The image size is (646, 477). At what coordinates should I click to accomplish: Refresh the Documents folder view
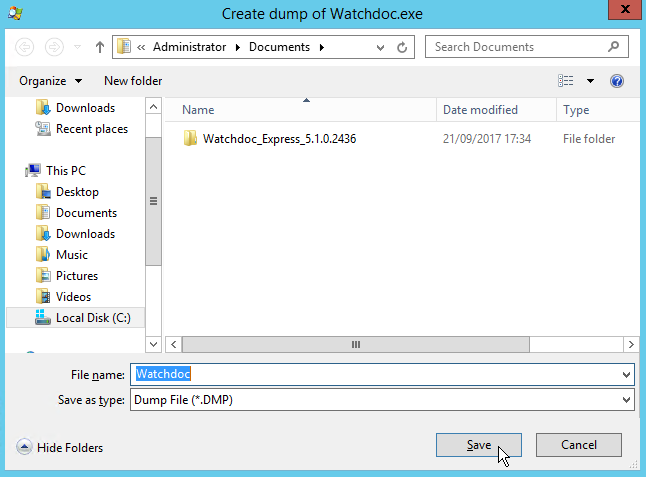click(402, 47)
